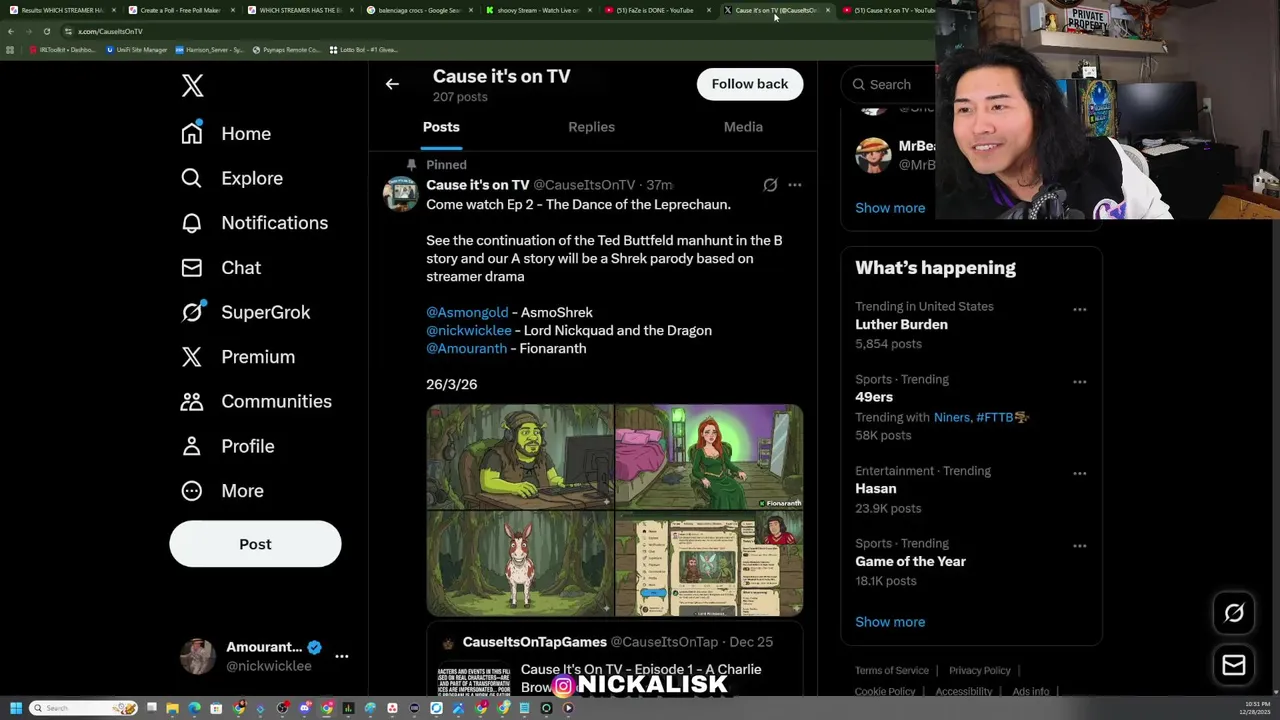Open the floating Grok button
Screen dimensions: 1280x720
click(x=1234, y=613)
